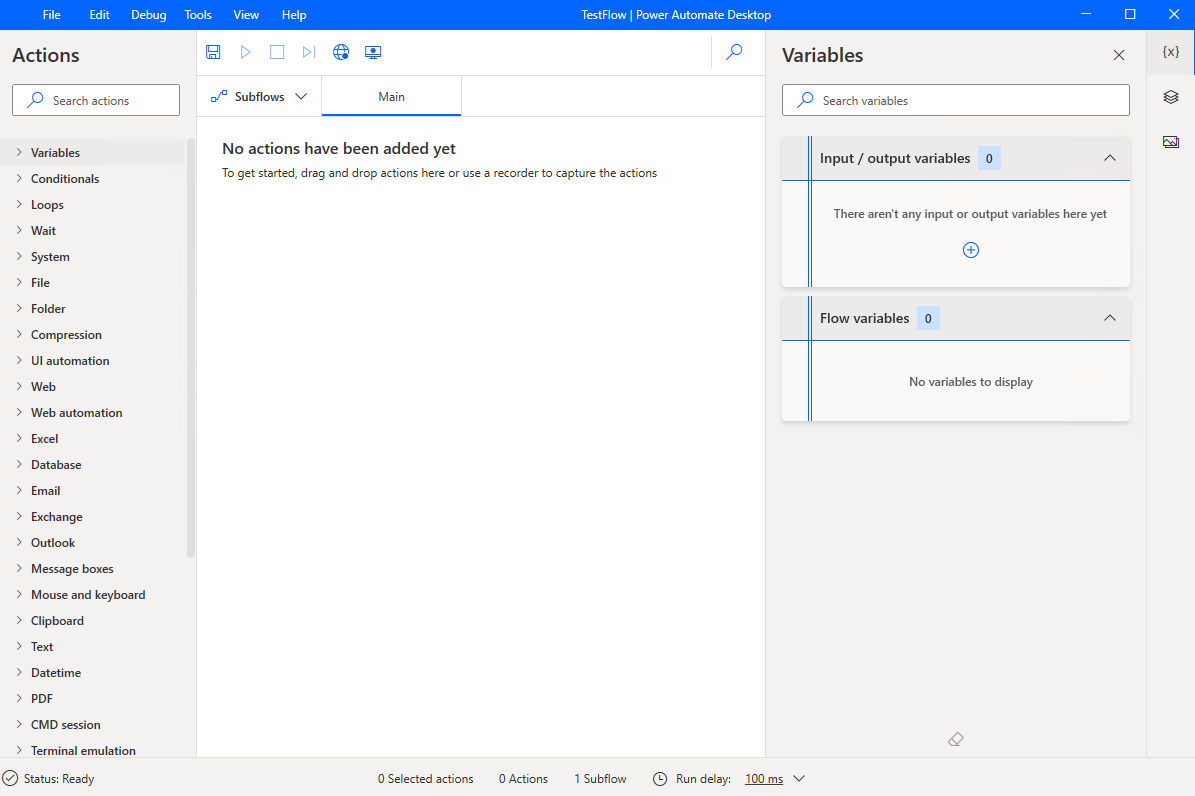Viewport: 1195px width, 796px height.
Task: Click the run delay clock icon
Action: (660, 778)
